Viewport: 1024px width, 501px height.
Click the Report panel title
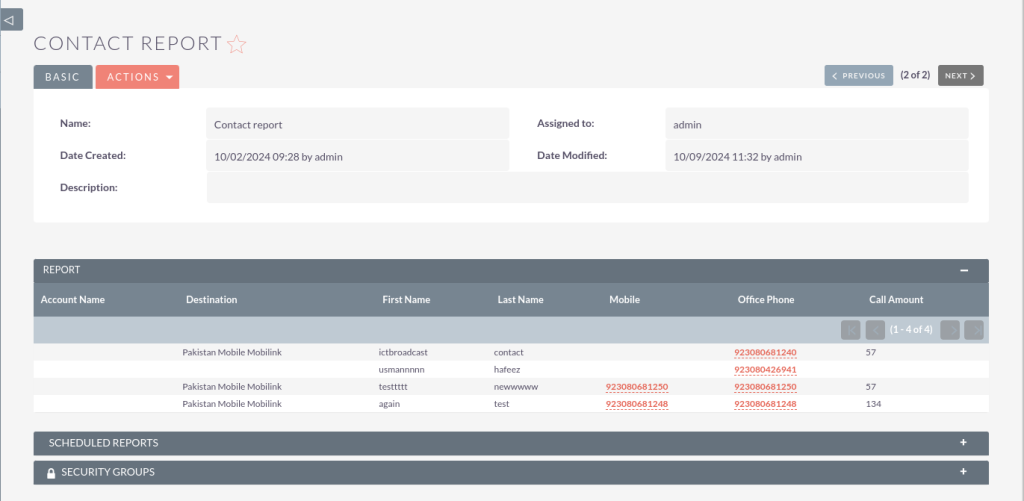[61, 270]
